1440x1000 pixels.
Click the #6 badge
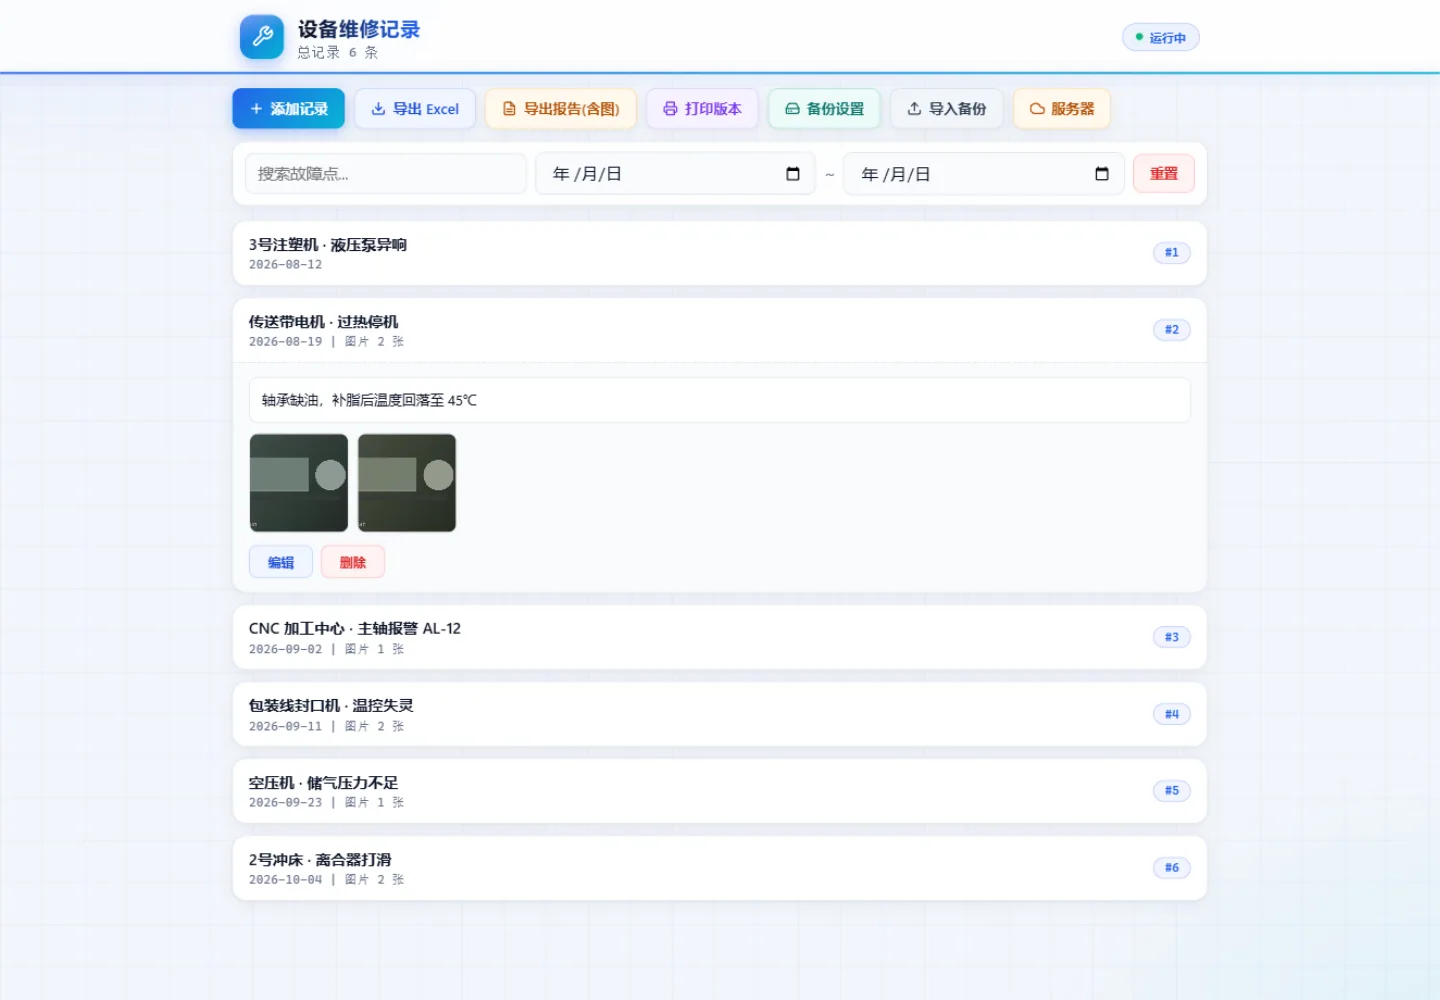[x=1172, y=868]
